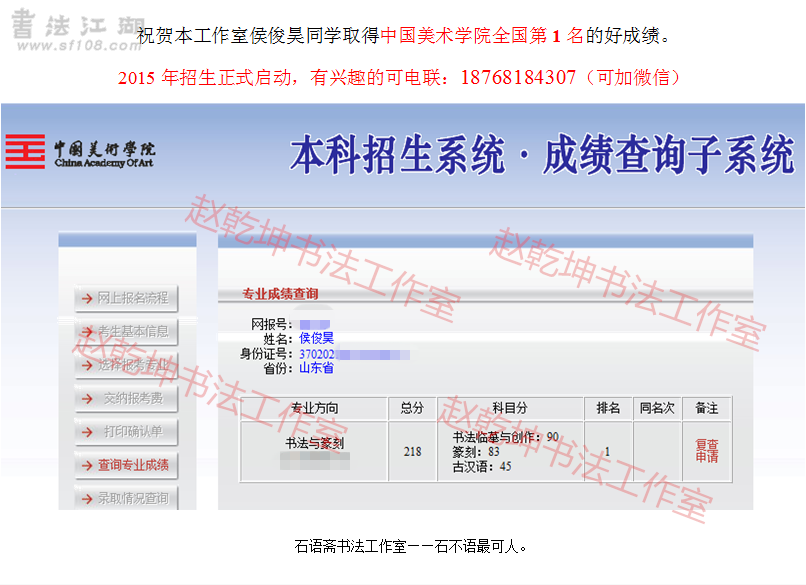Click the 本科招生系统·成绩查询子系统 banner title

tap(542, 154)
